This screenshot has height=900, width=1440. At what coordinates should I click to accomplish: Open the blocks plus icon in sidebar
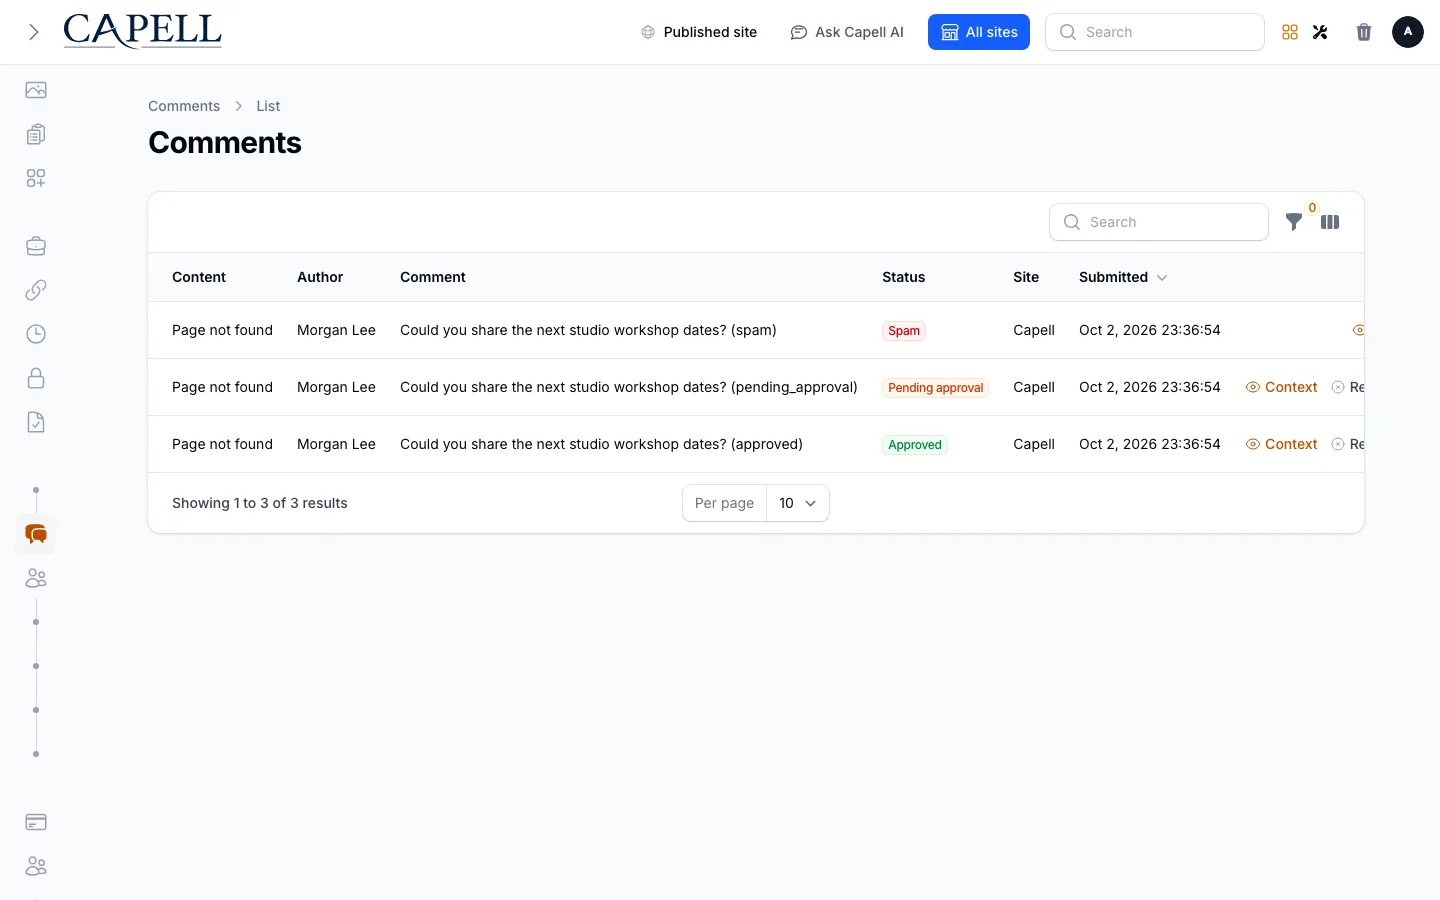coord(36,178)
